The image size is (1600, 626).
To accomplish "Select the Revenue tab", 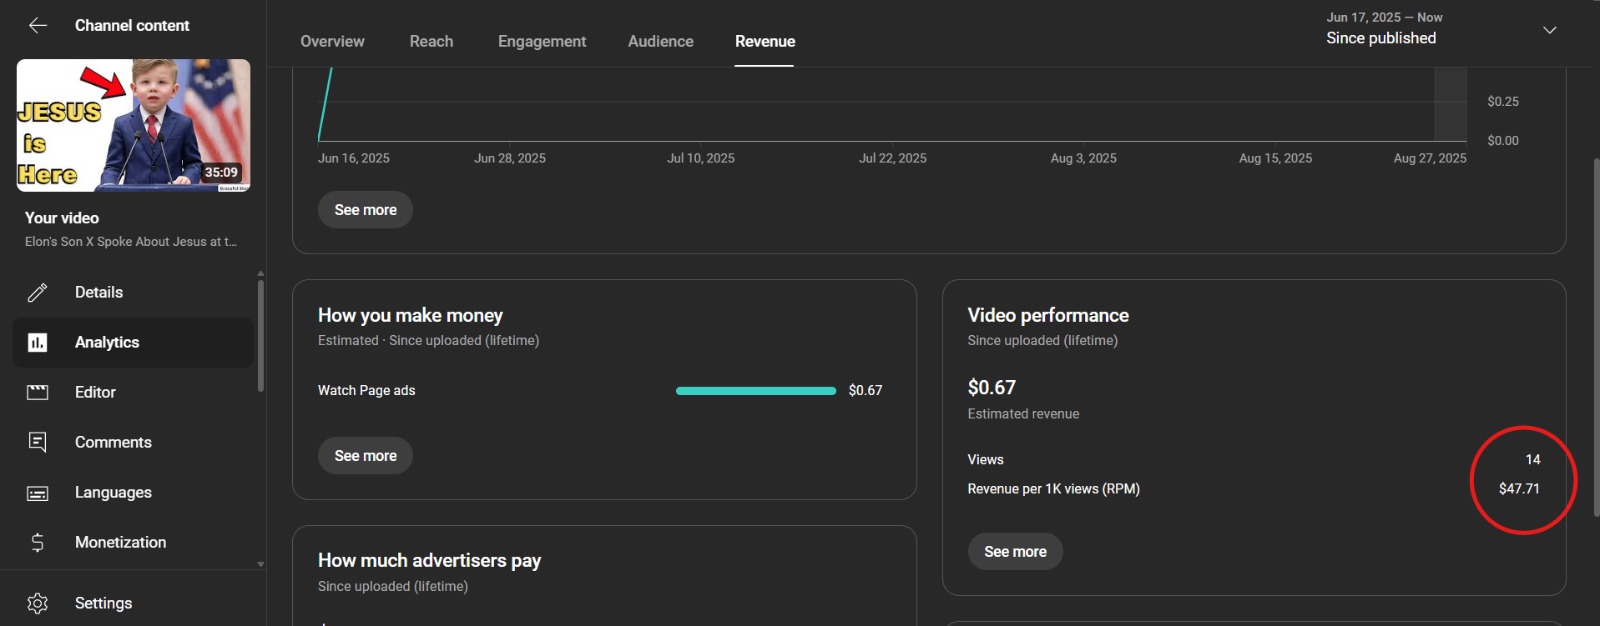I will [765, 41].
